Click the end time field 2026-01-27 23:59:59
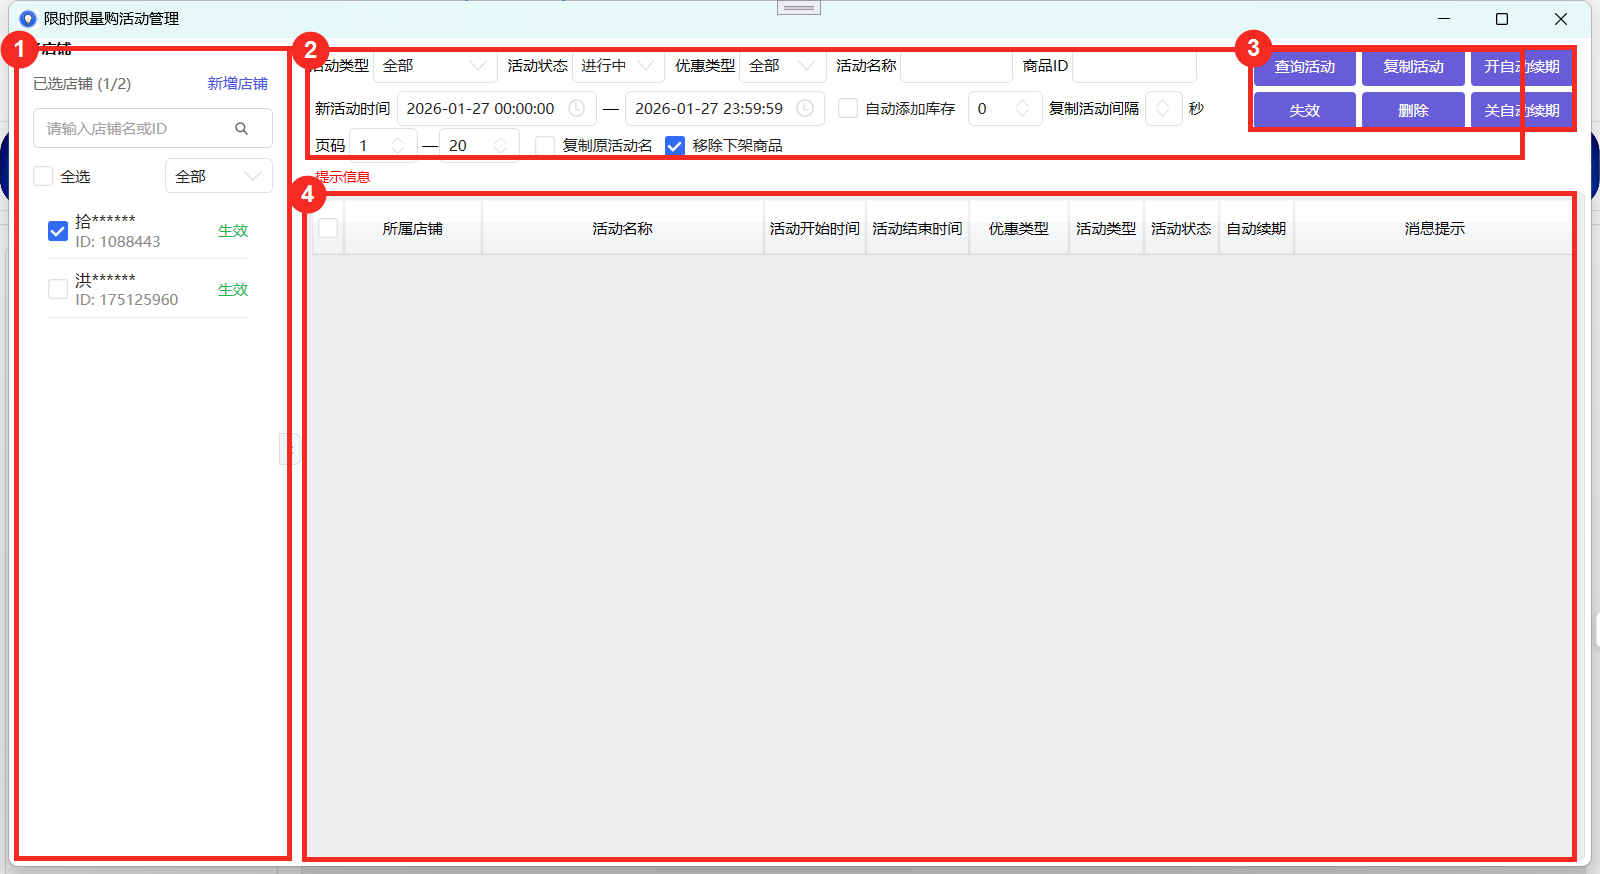This screenshot has width=1600, height=874. click(x=725, y=108)
